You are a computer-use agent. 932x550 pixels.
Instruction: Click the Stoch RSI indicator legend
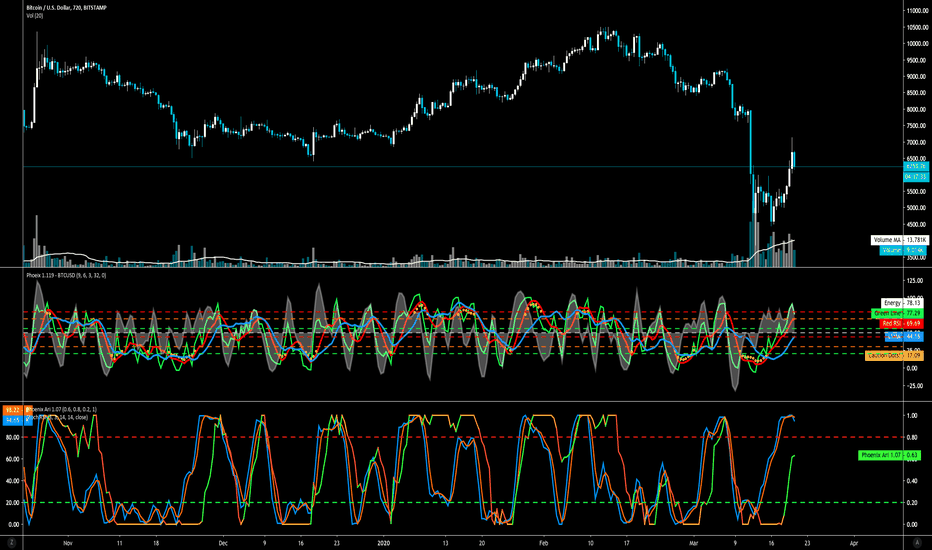tap(58, 417)
